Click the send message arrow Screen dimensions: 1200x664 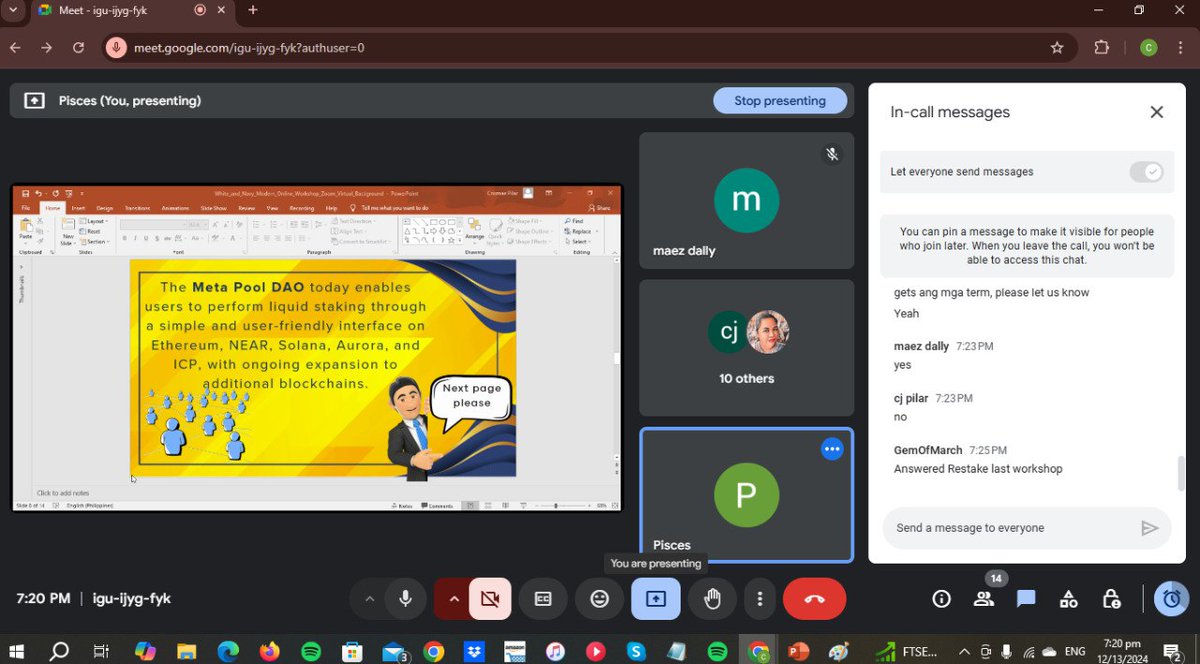click(x=1150, y=528)
